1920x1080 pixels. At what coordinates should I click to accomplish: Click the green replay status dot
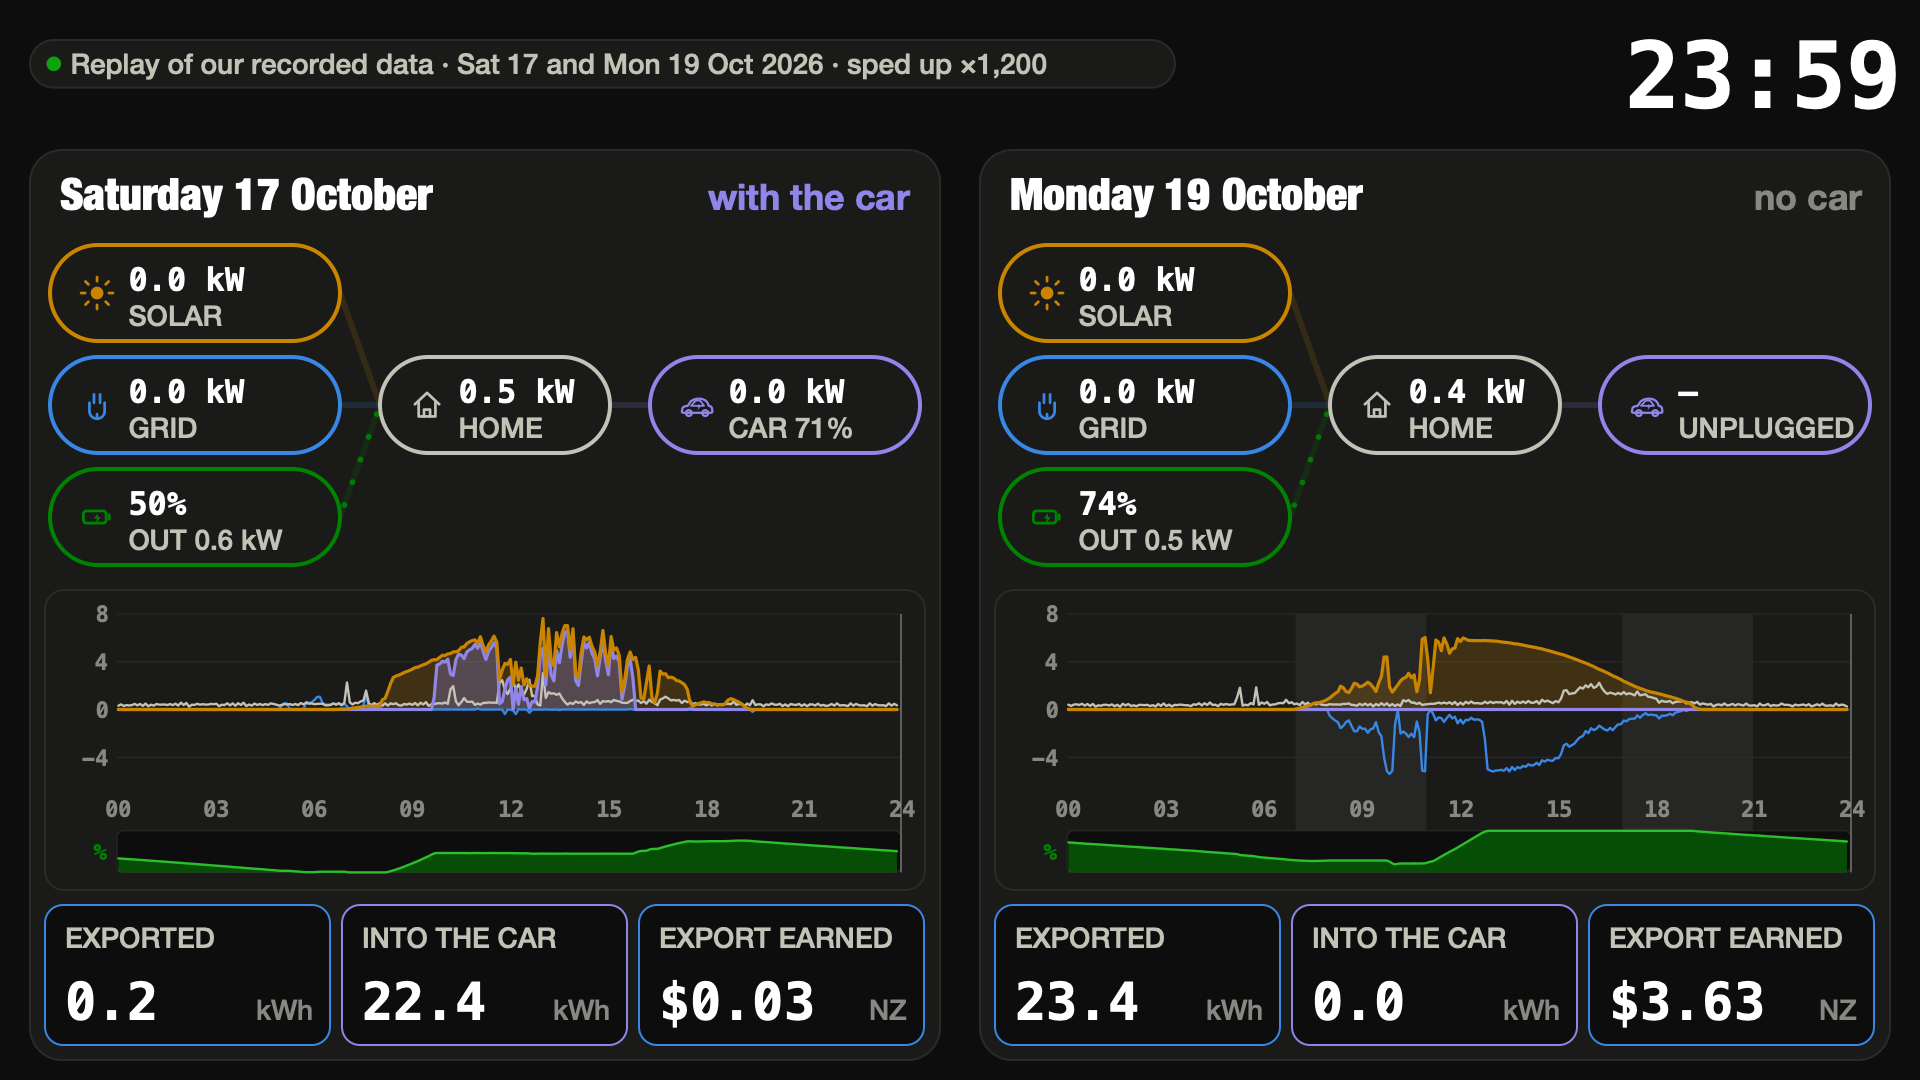(x=54, y=64)
